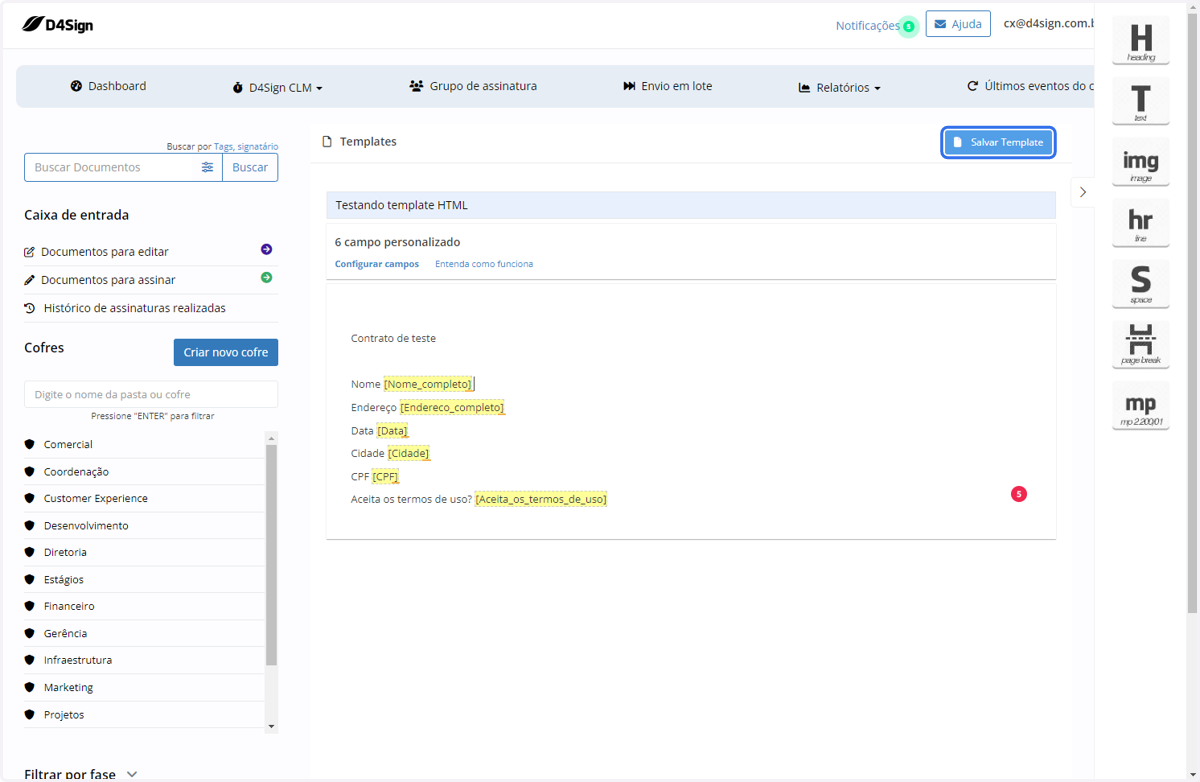Screen dimensions: 1200x782
Task: Click the [CPF] field placeholder
Action: click(385, 476)
